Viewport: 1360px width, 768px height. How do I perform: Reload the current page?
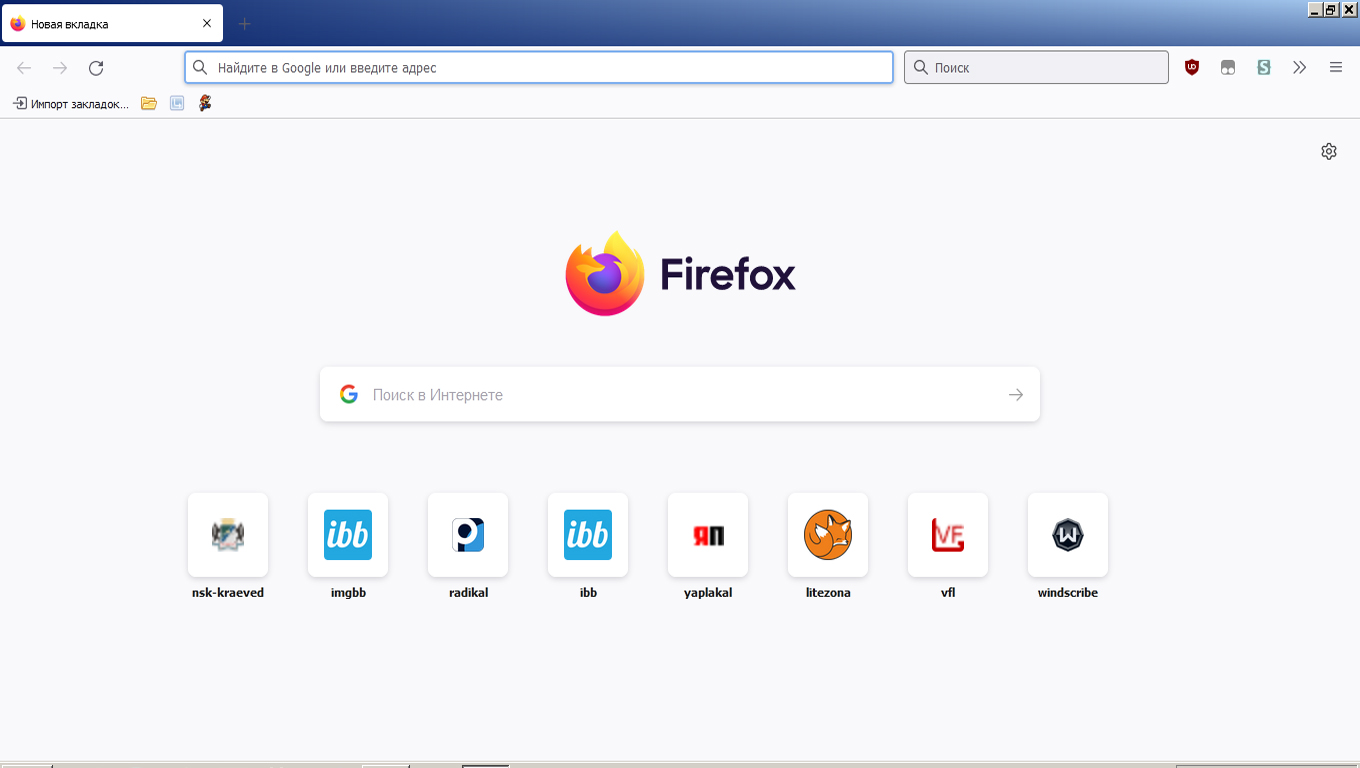point(96,68)
